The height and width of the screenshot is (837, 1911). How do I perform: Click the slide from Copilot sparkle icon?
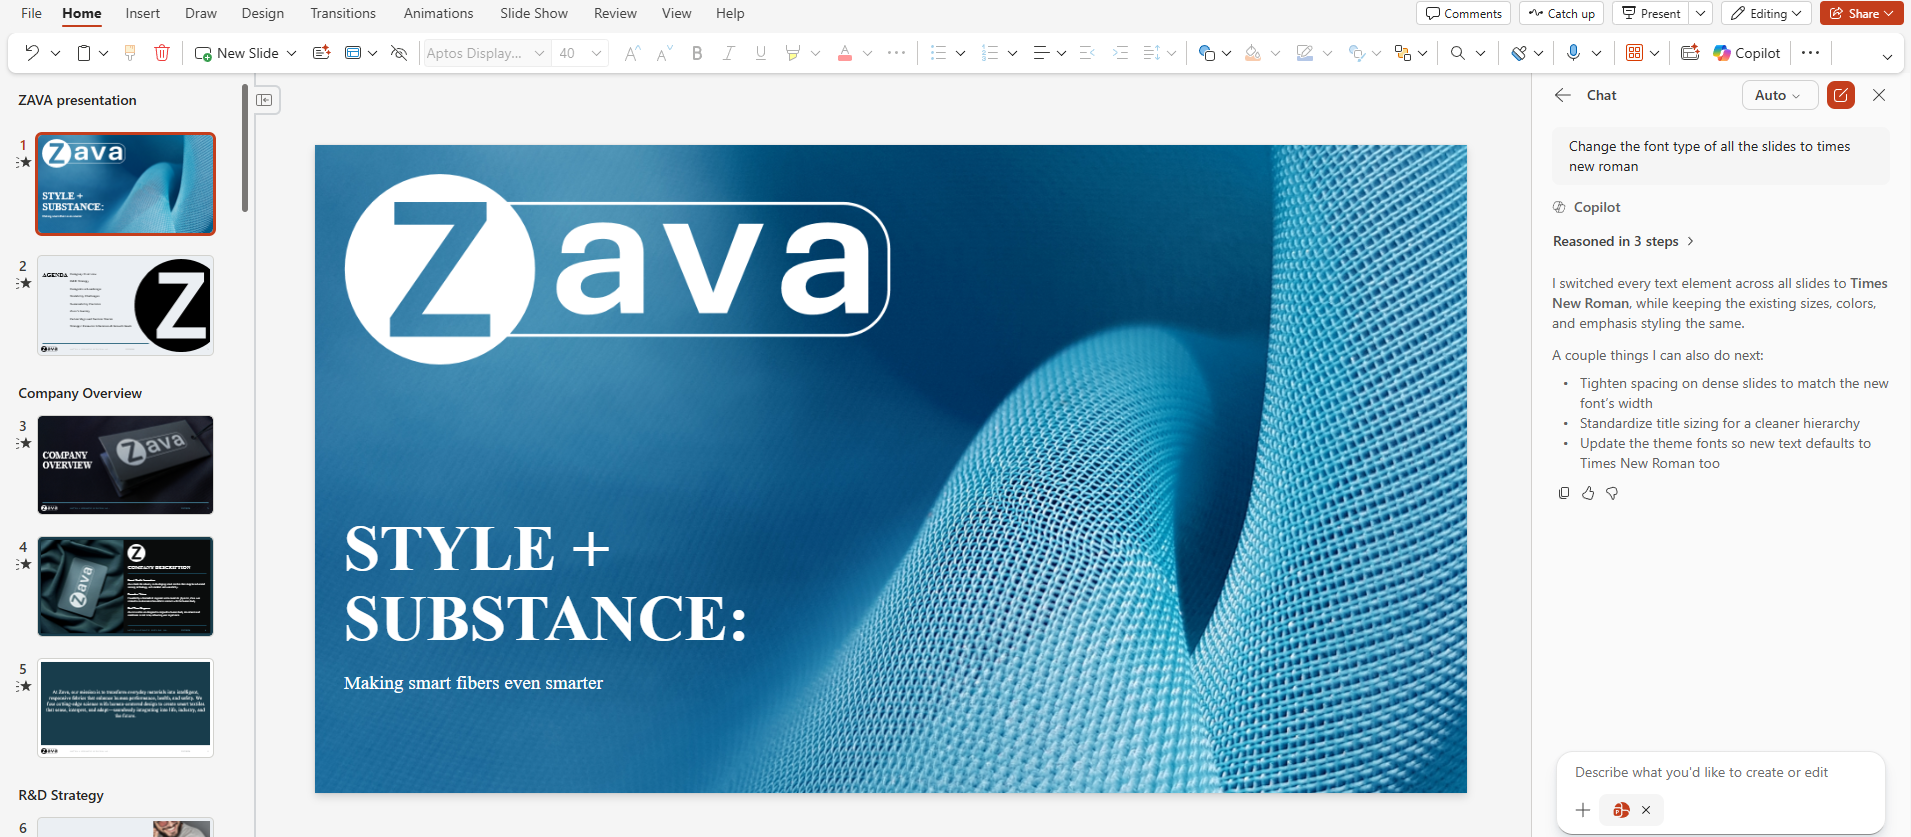click(322, 53)
